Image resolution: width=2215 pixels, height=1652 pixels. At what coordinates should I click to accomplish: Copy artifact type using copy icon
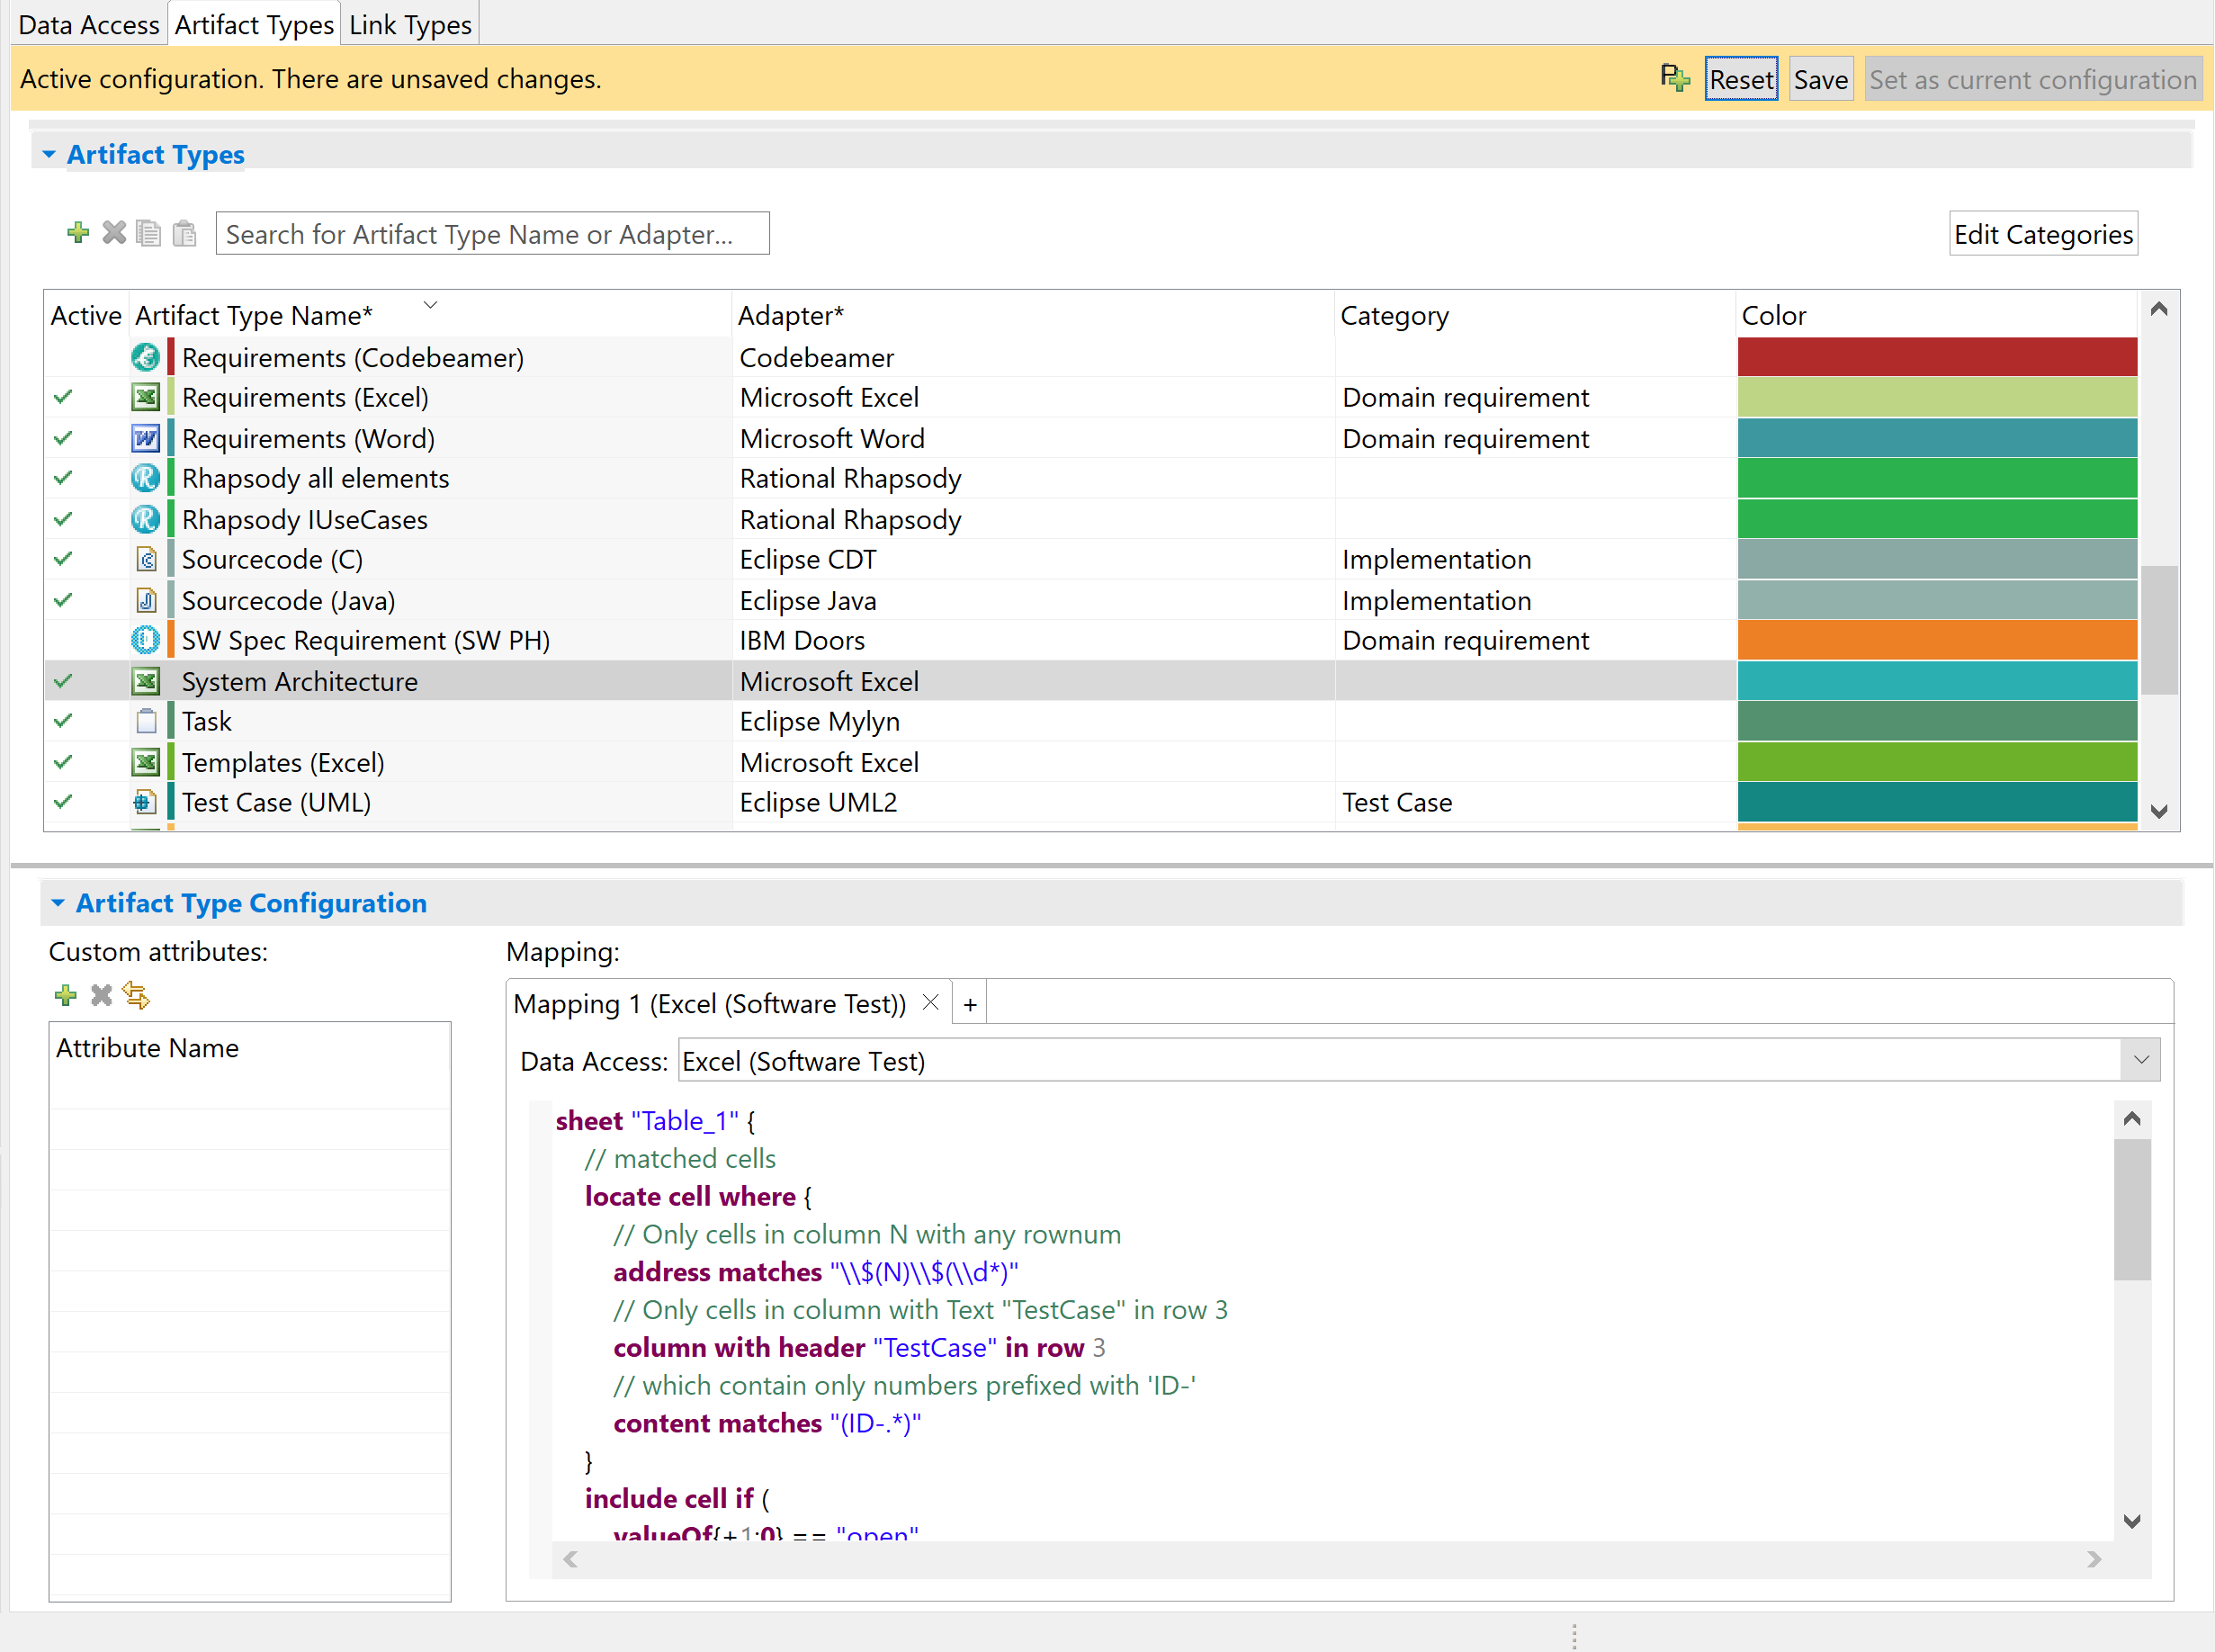(x=149, y=233)
